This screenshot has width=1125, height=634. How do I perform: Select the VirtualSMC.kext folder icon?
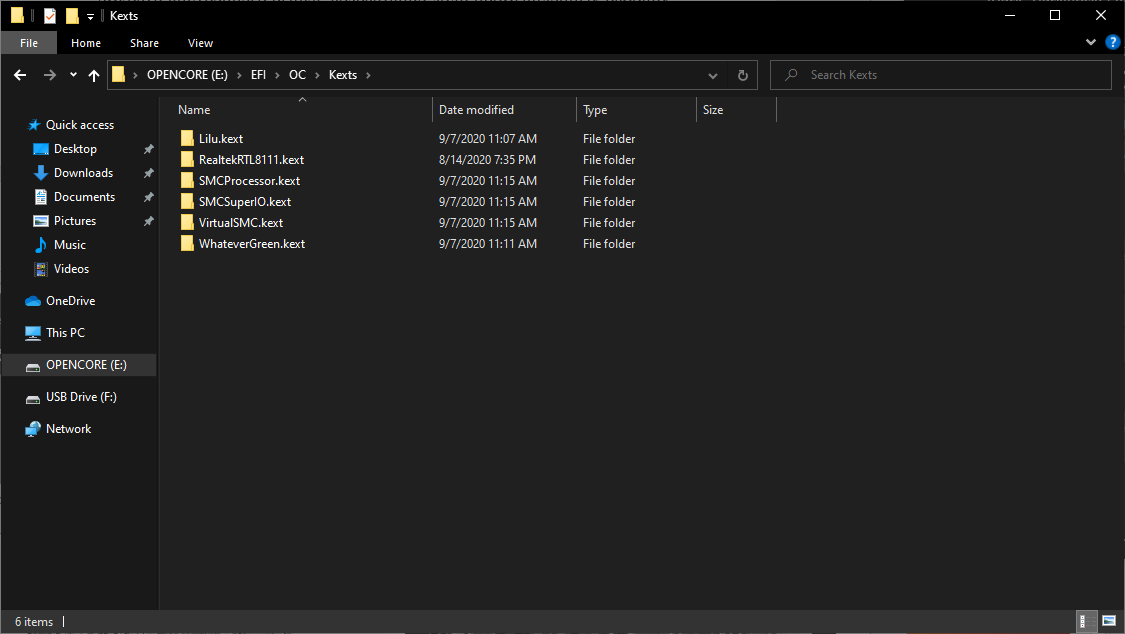(x=187, y=222)
